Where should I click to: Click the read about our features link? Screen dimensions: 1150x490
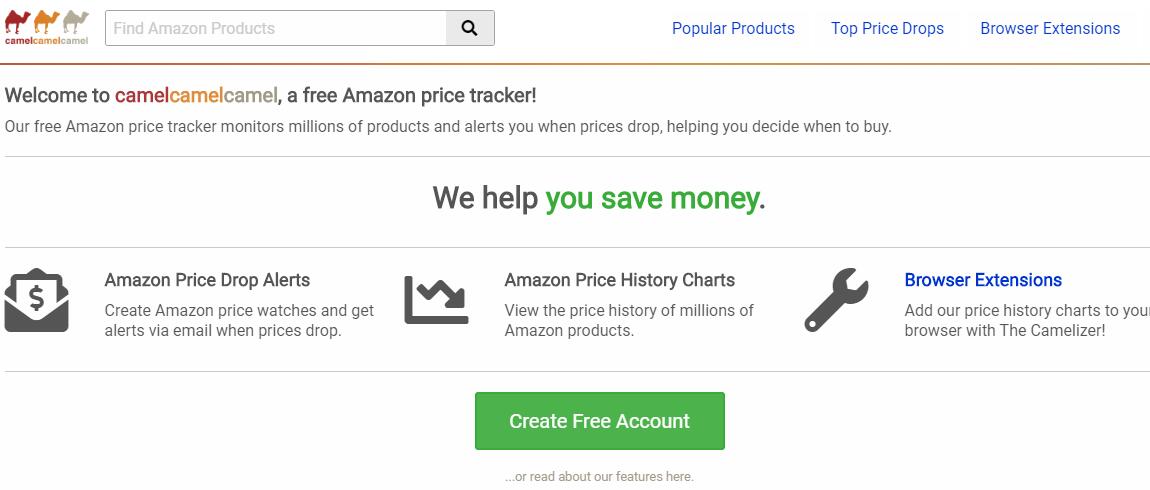tap(599, 476)
